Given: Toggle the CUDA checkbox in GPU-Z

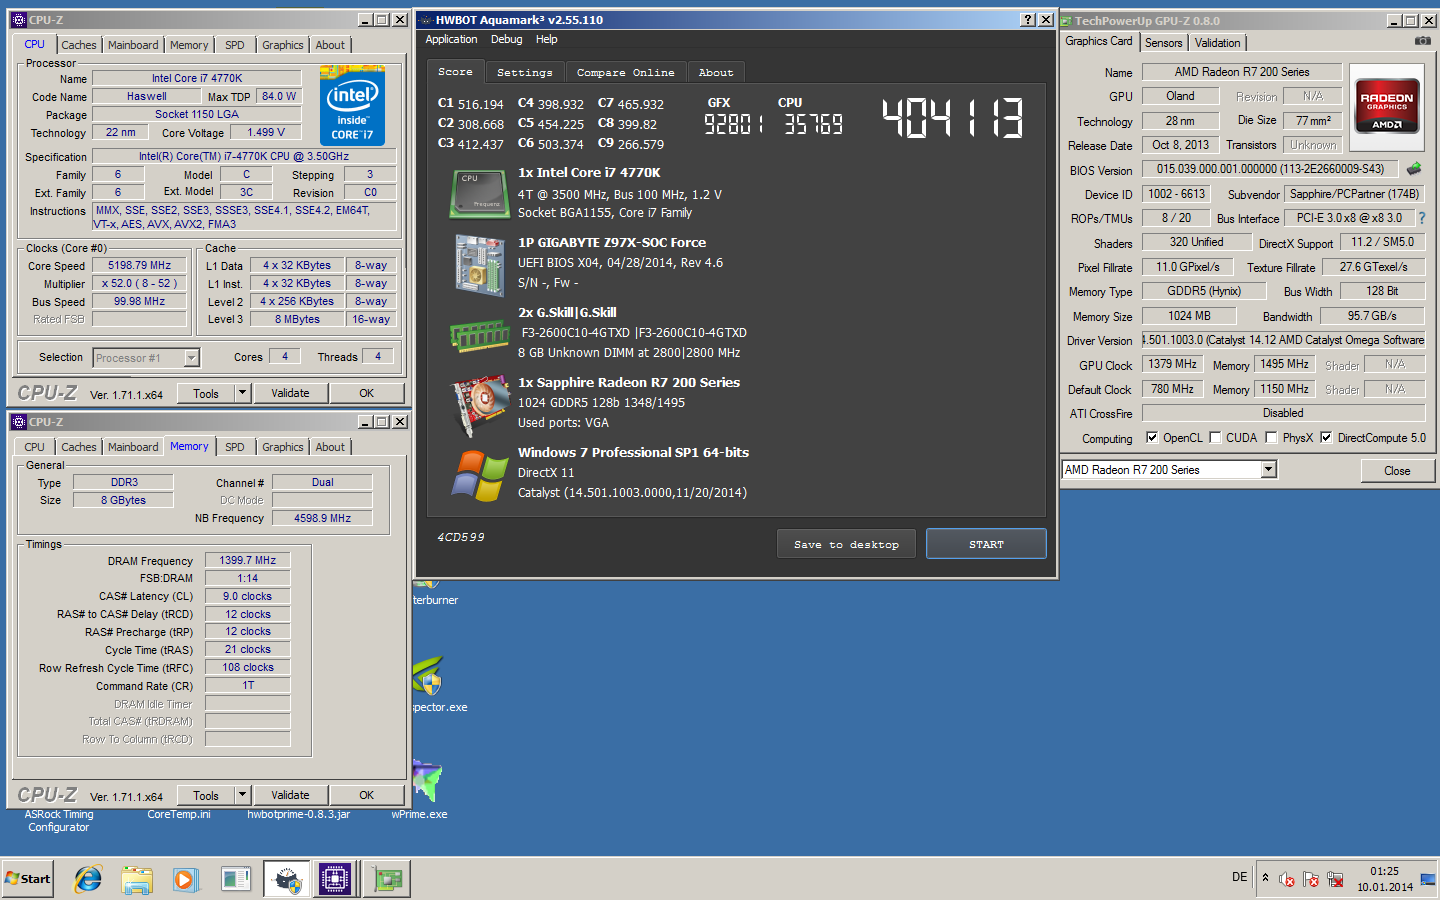Looking at the screenshot, I should (x=1215, y=438).
